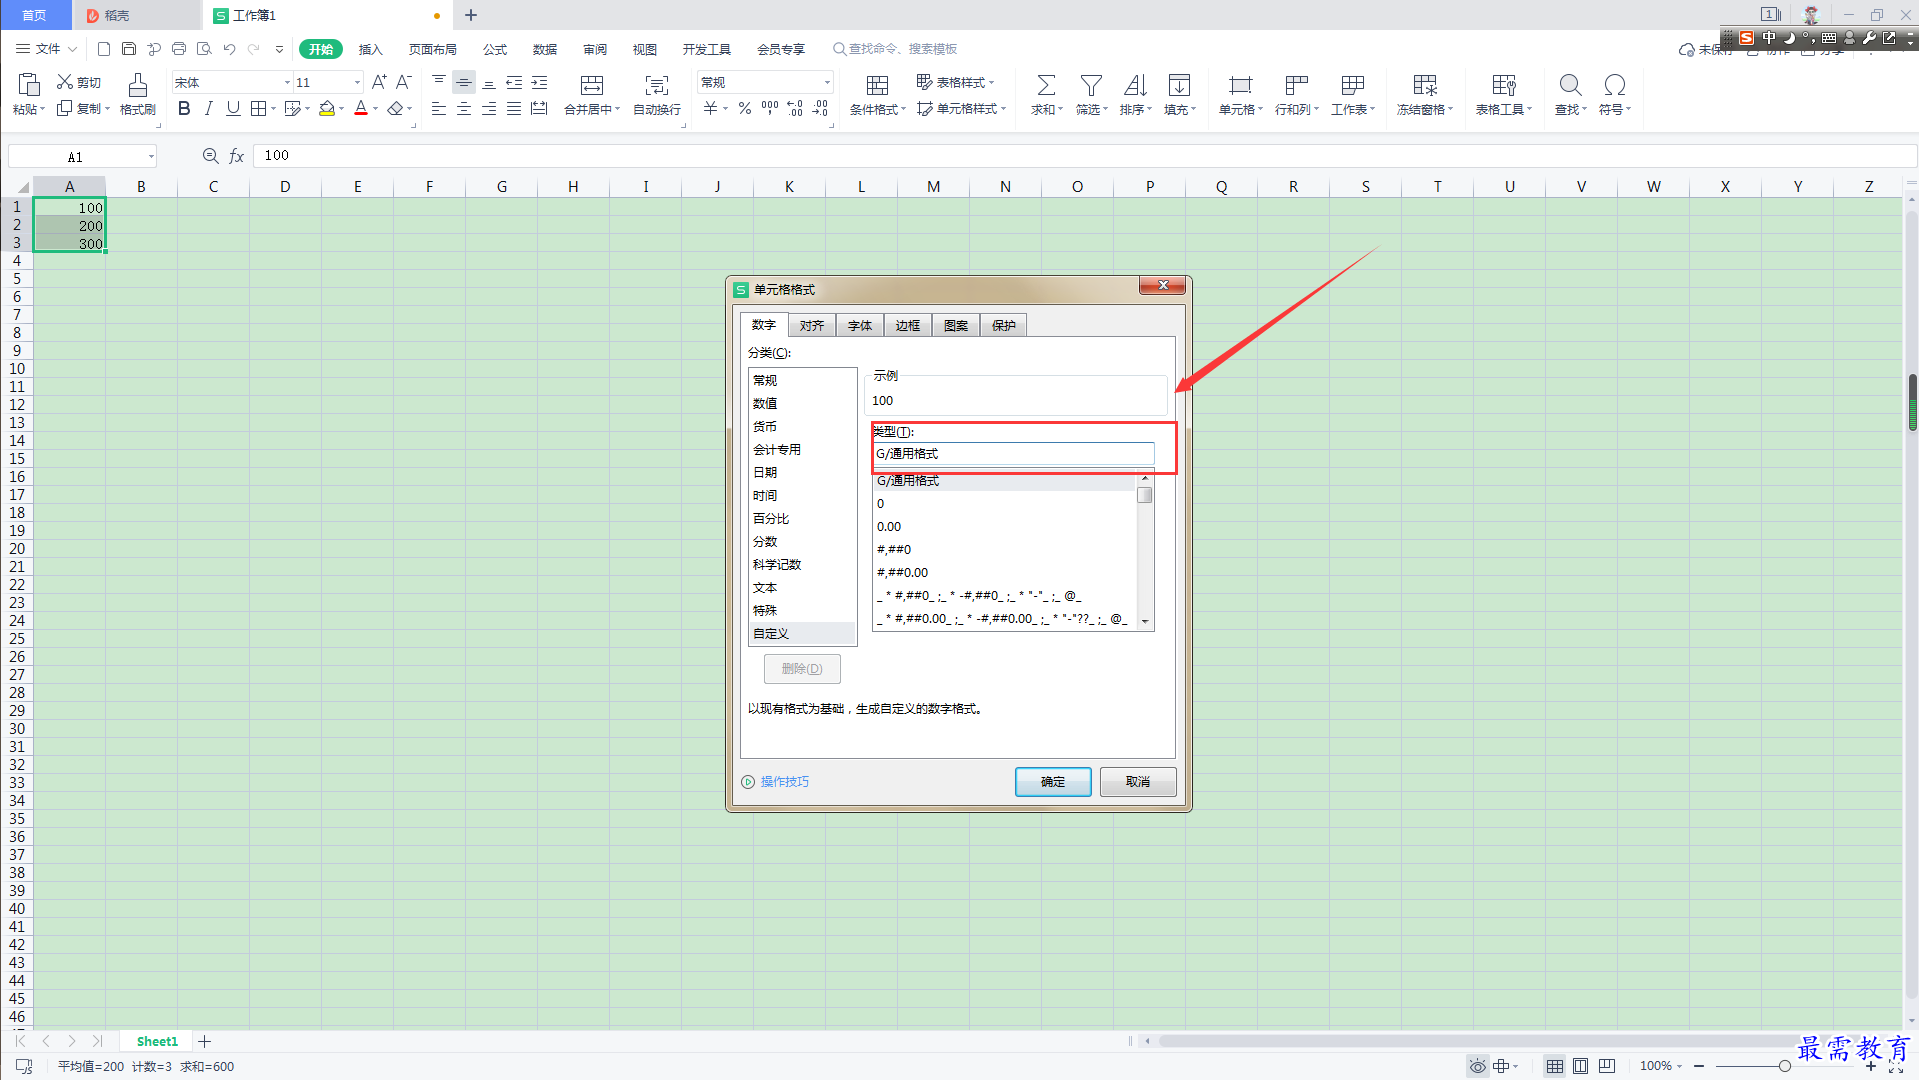Toggle underline formatting
The image size is (1919, 1080).
233,109
